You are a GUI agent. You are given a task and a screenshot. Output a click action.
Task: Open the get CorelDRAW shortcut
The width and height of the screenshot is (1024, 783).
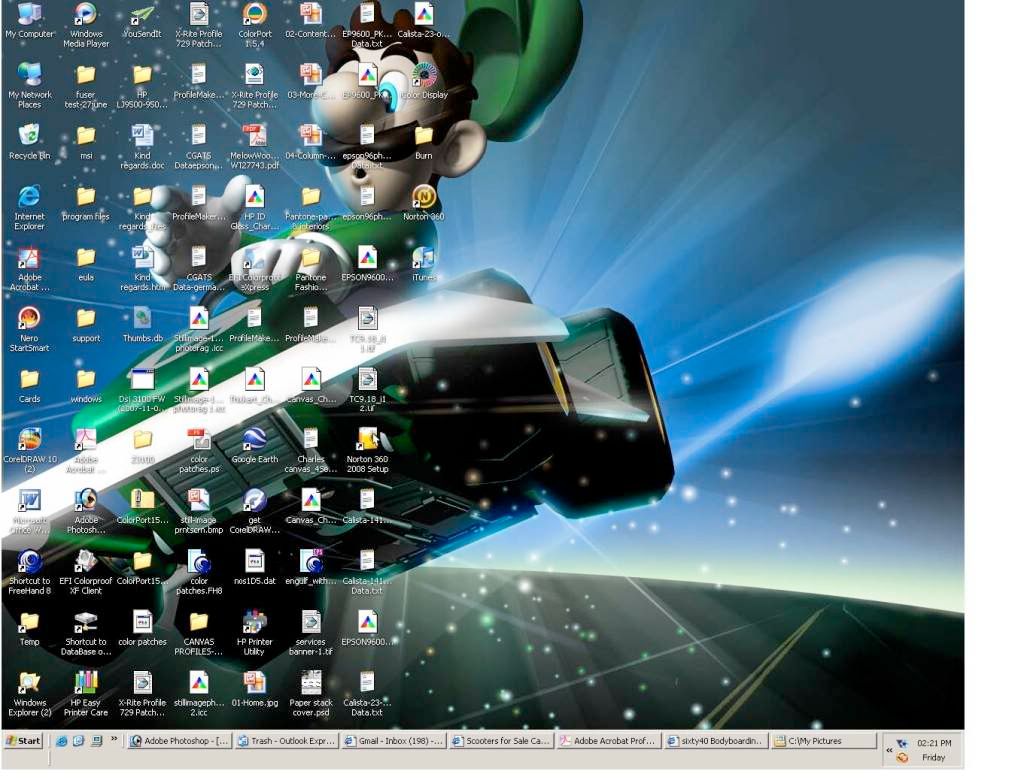point(255,511)
